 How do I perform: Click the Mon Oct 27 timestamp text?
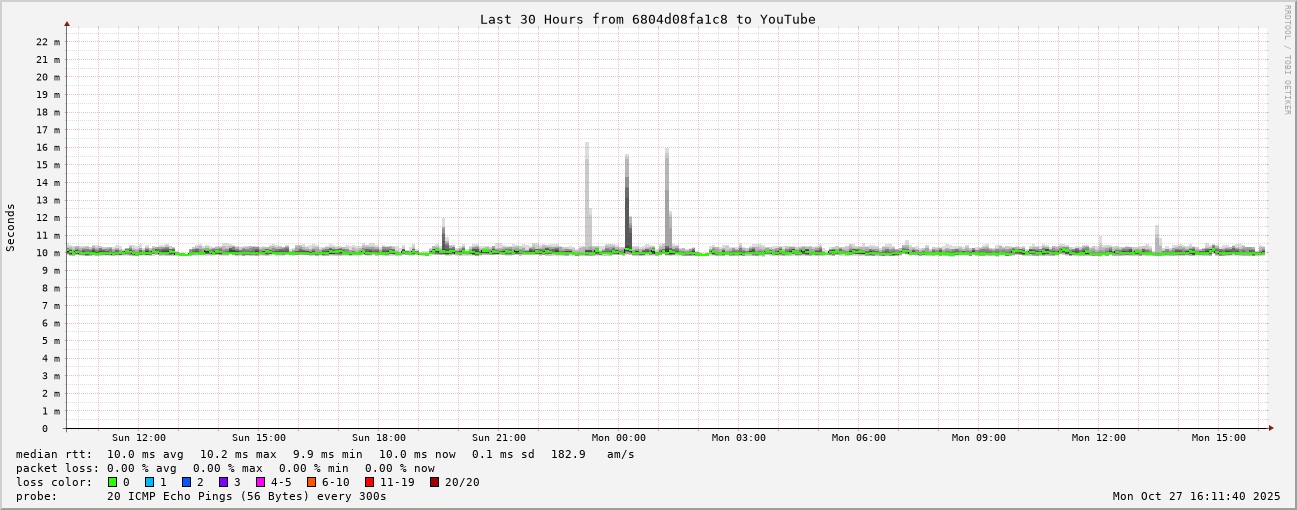click(x=1196, y=496)
